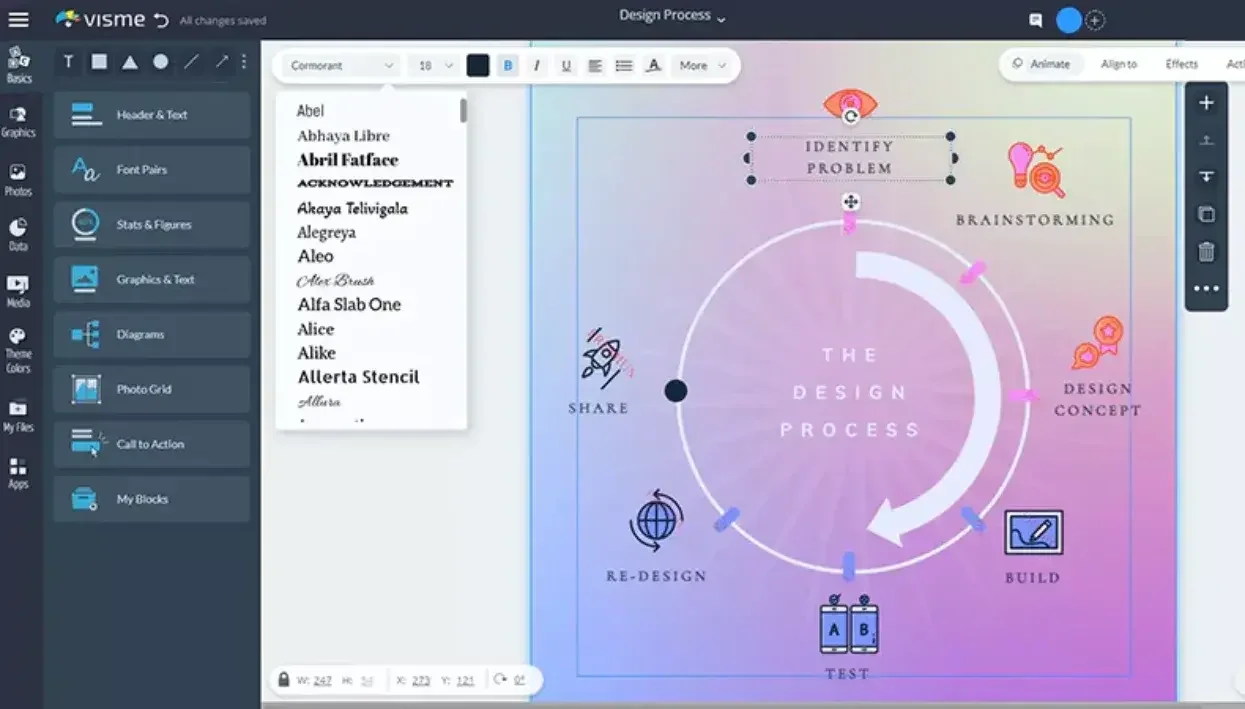Open the Effects tab
This screenshot has width=1245, height=709.
pos(1181,64)
